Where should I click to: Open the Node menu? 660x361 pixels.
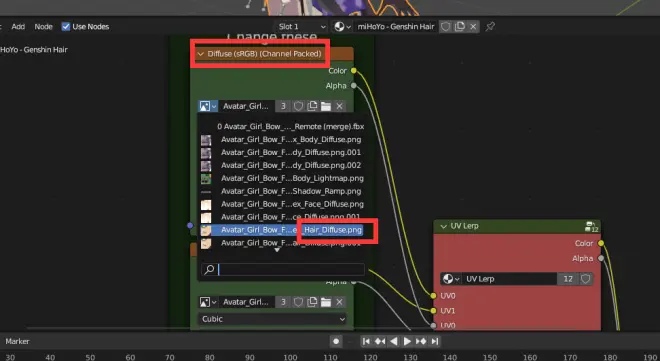coord(43,27)
